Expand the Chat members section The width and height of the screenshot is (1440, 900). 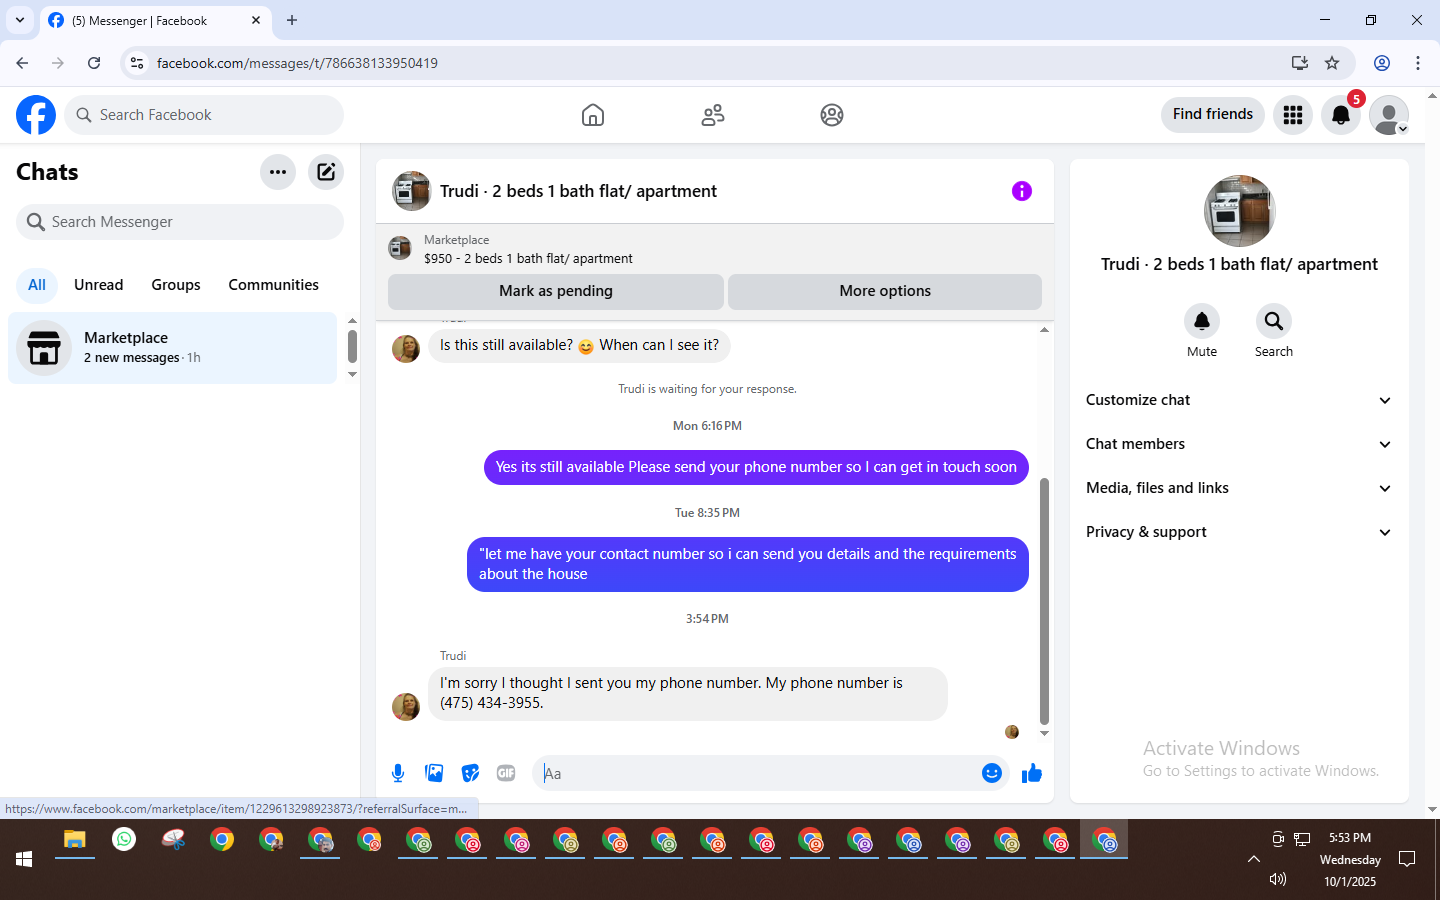[x=1239, y=444]
